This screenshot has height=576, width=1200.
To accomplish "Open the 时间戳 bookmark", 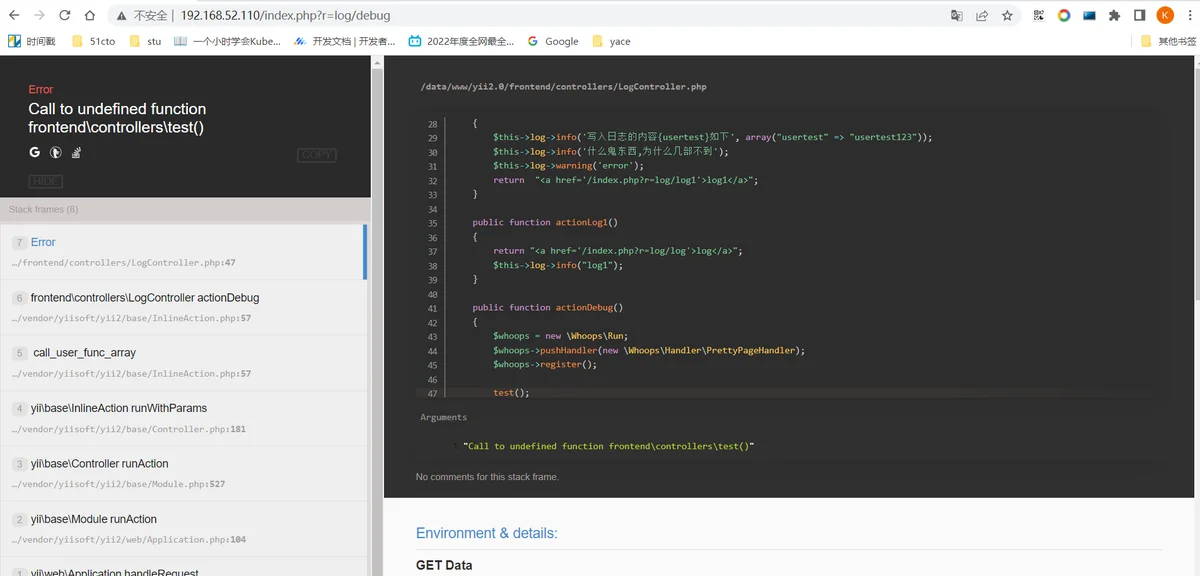I will tap(32, 41).
